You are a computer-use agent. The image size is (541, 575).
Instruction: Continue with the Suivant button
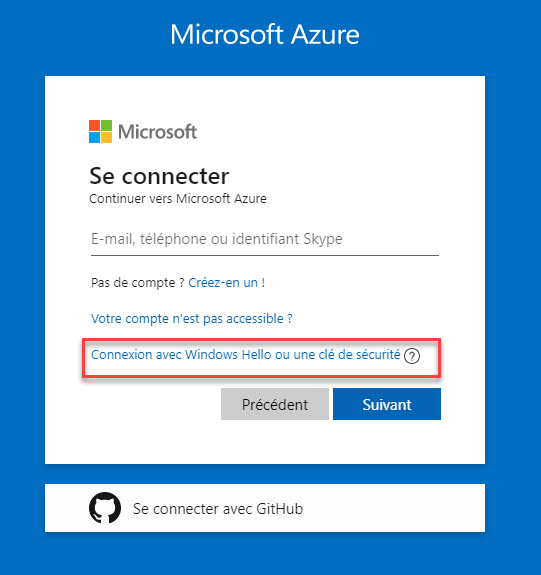[x=387, y=404]
